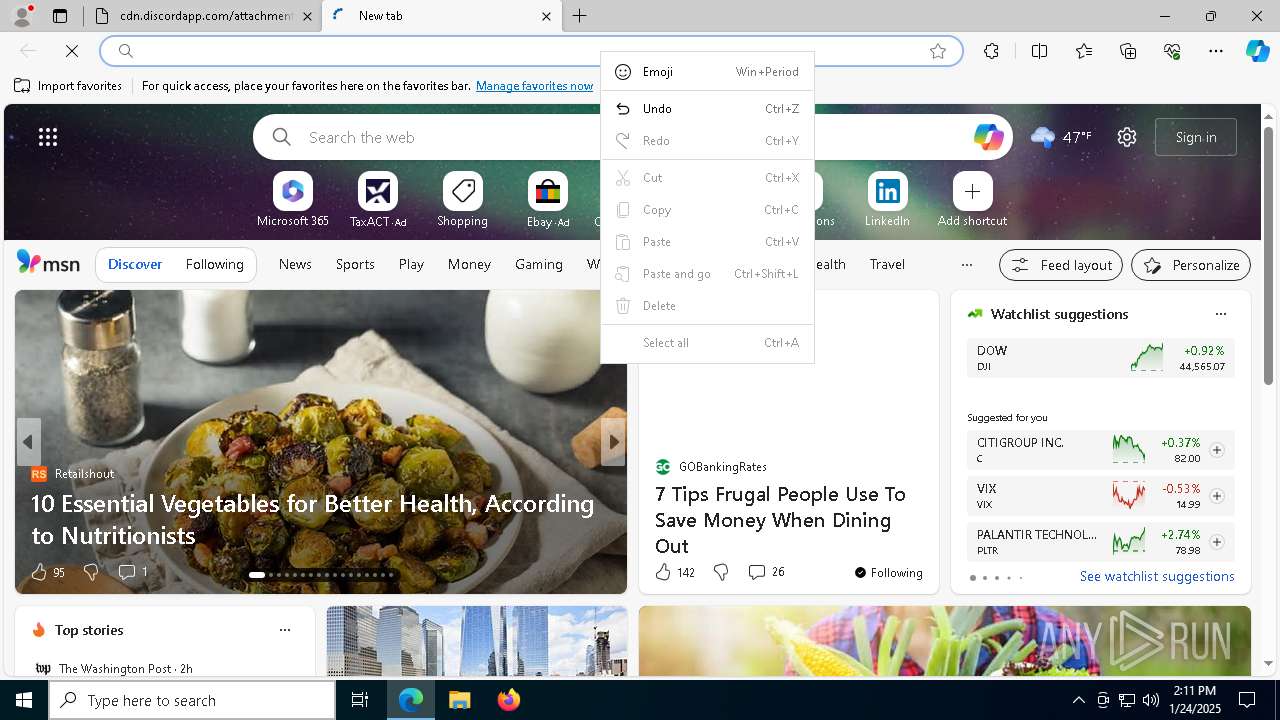Open Feed layout options

pyautogui.click(x=1061, y=265)
